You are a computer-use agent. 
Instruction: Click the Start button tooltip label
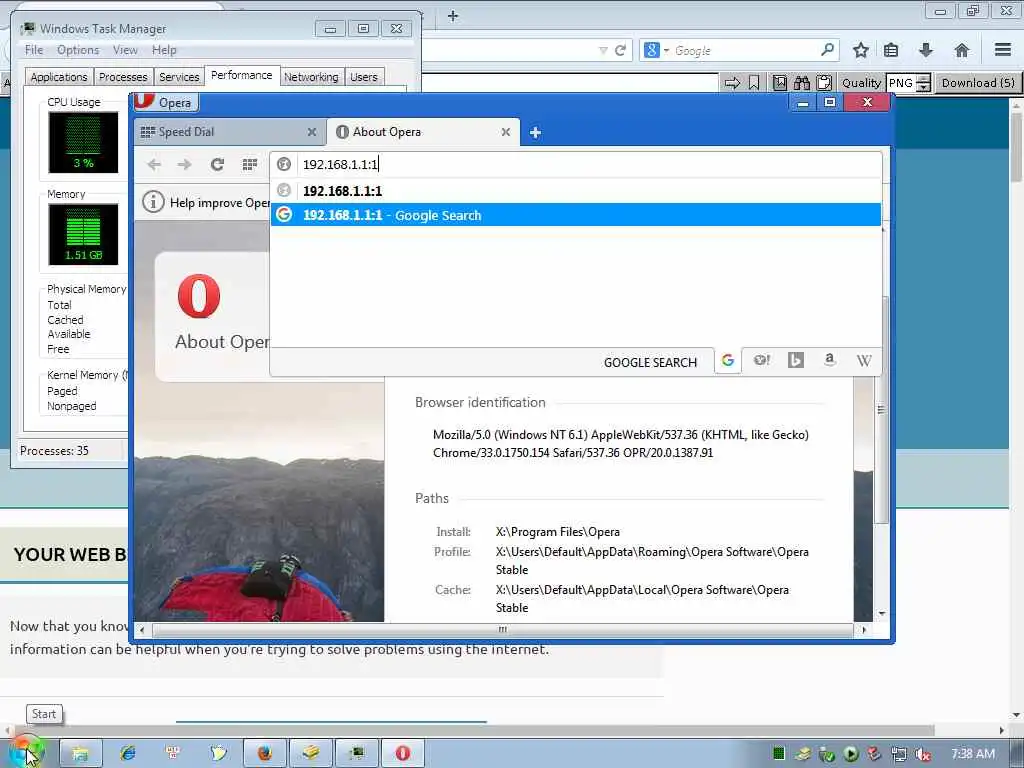(x=44, y=714)
